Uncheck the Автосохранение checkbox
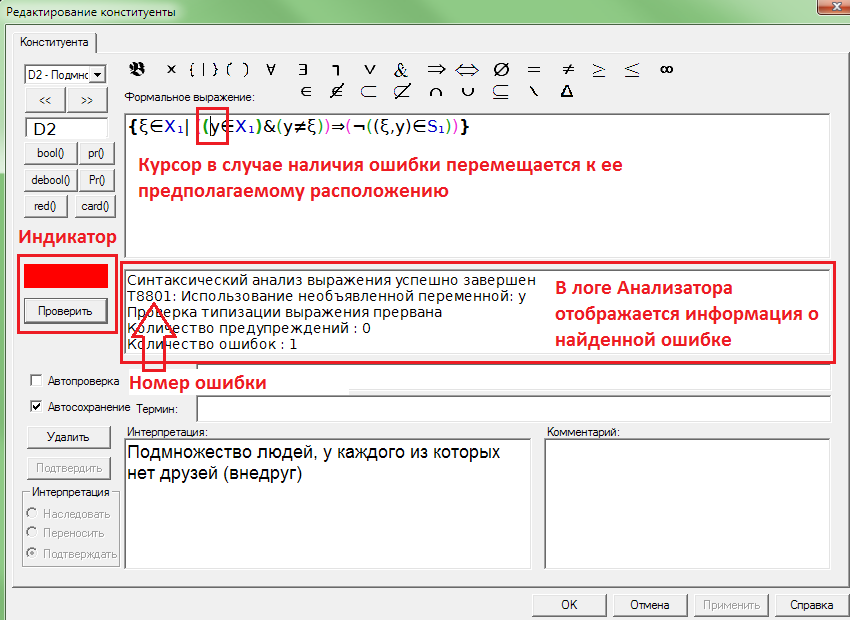Viewport: 850px width, 620px height. [37, 407]
